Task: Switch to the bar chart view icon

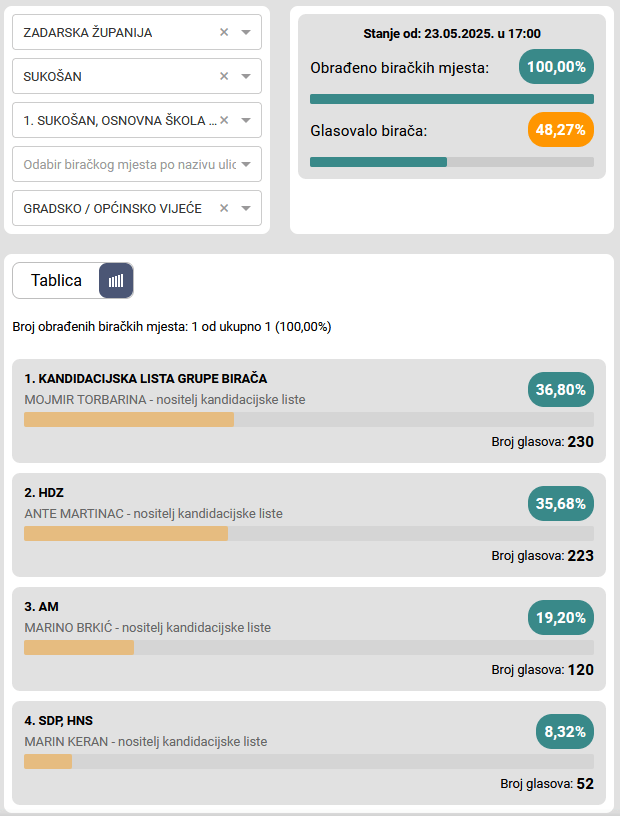Action: [x=116, y=281]
